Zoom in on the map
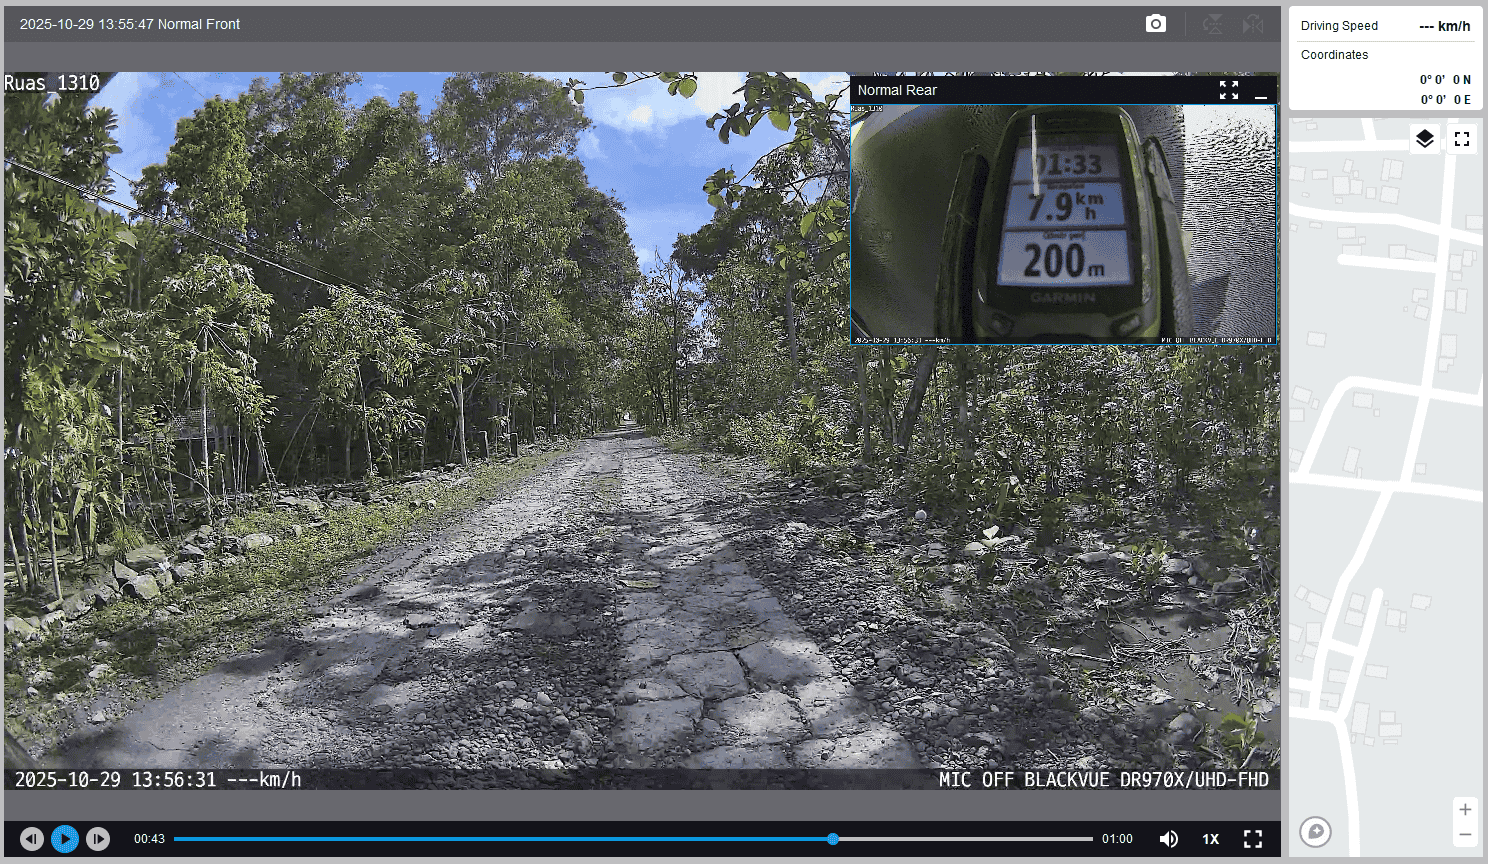 (1465, 809)
